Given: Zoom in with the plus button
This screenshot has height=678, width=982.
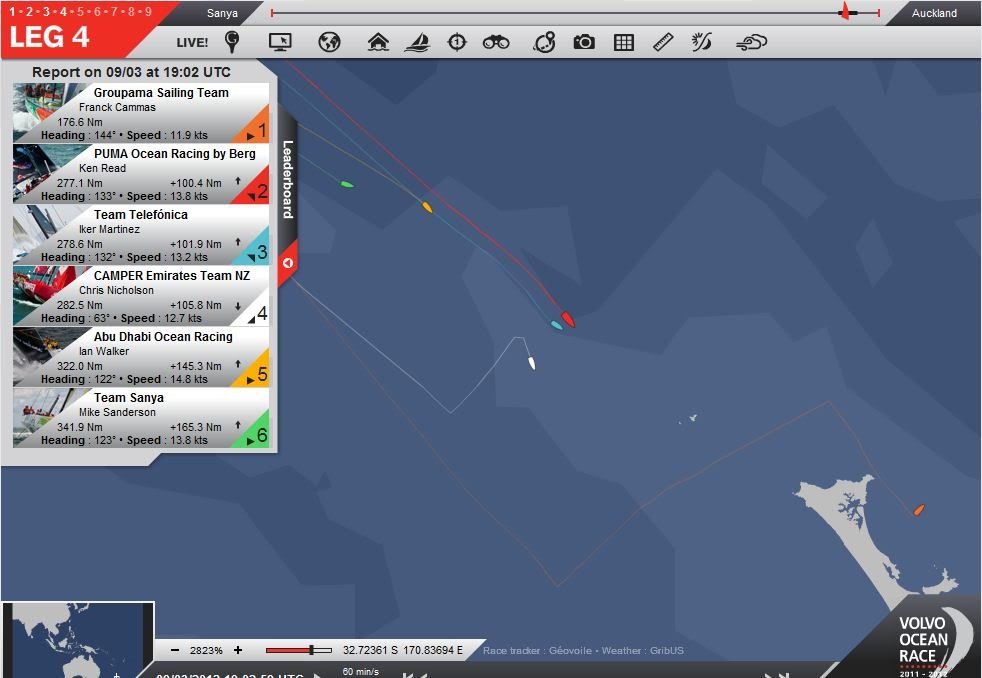Looking at the screenshot, I should pyautogui.click(x=238, y=650).
